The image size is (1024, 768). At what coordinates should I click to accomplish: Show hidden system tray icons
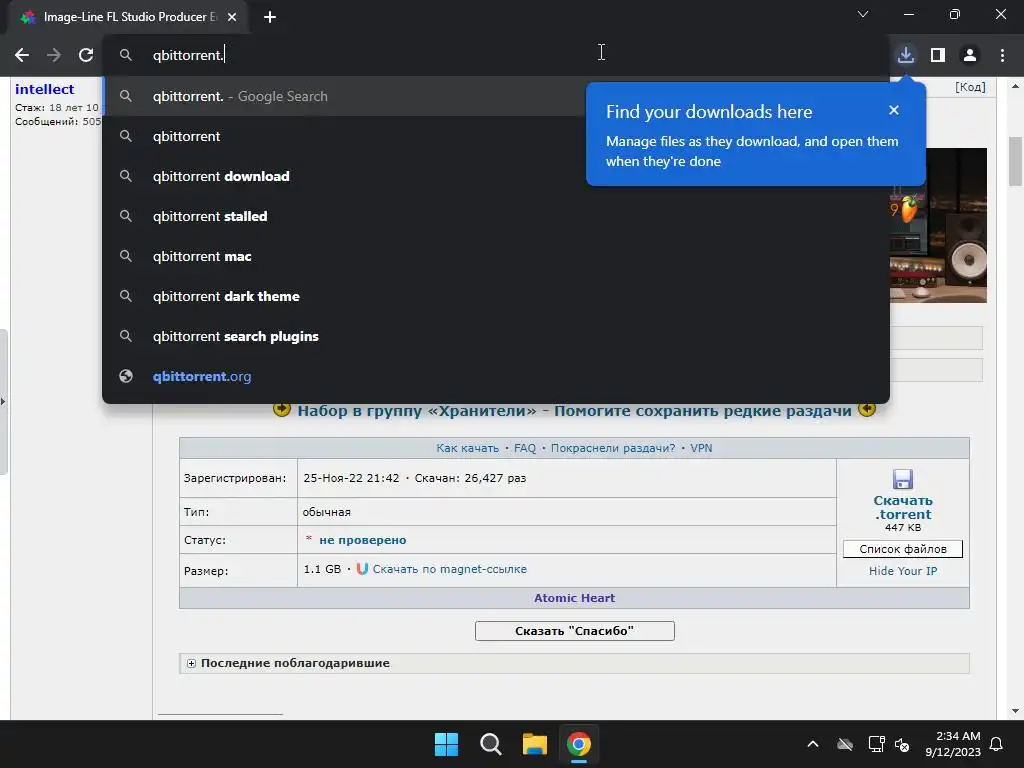coord(813,744)
